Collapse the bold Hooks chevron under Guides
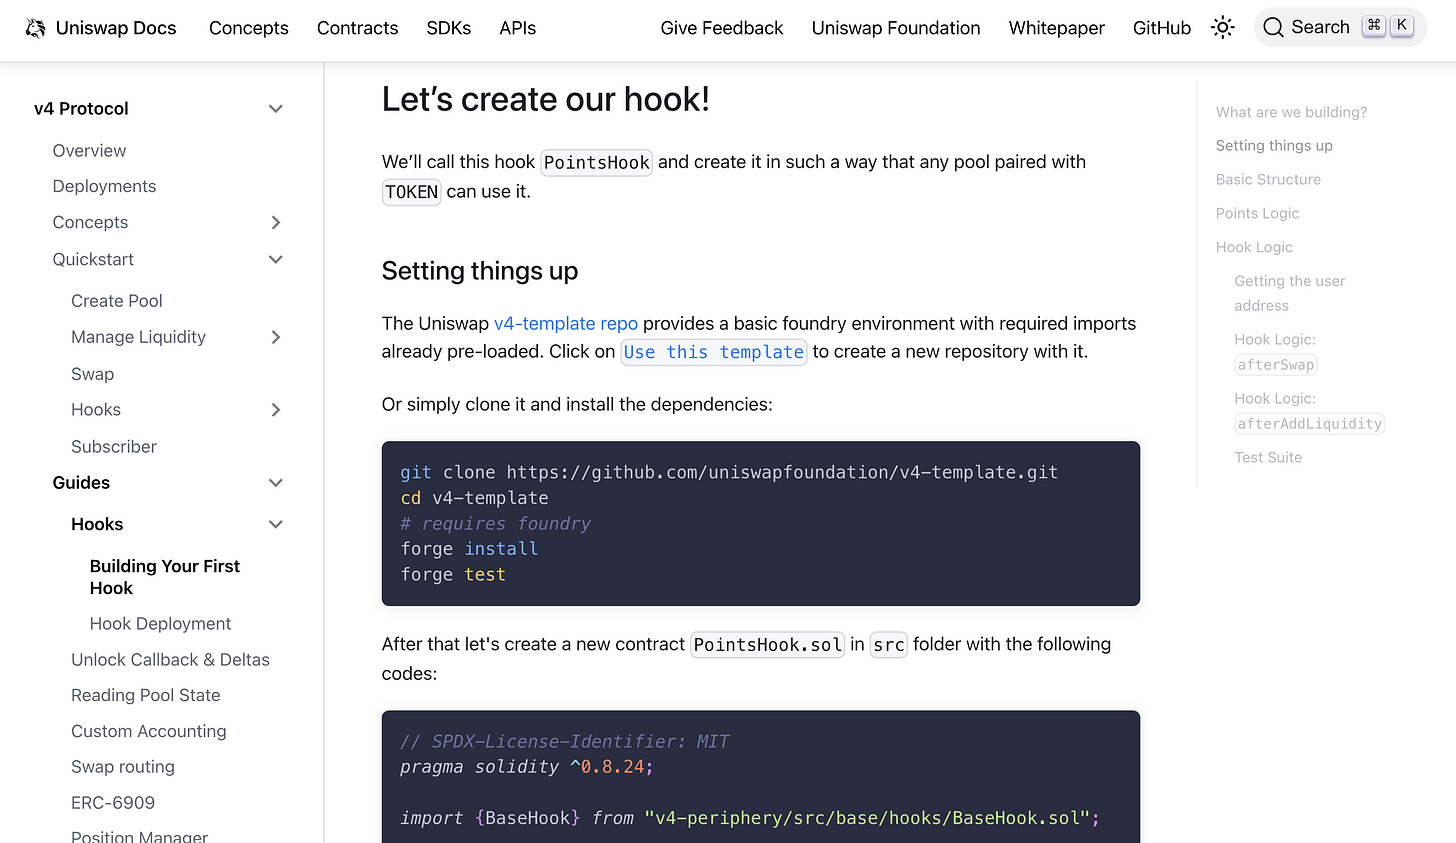 point(276,525)
